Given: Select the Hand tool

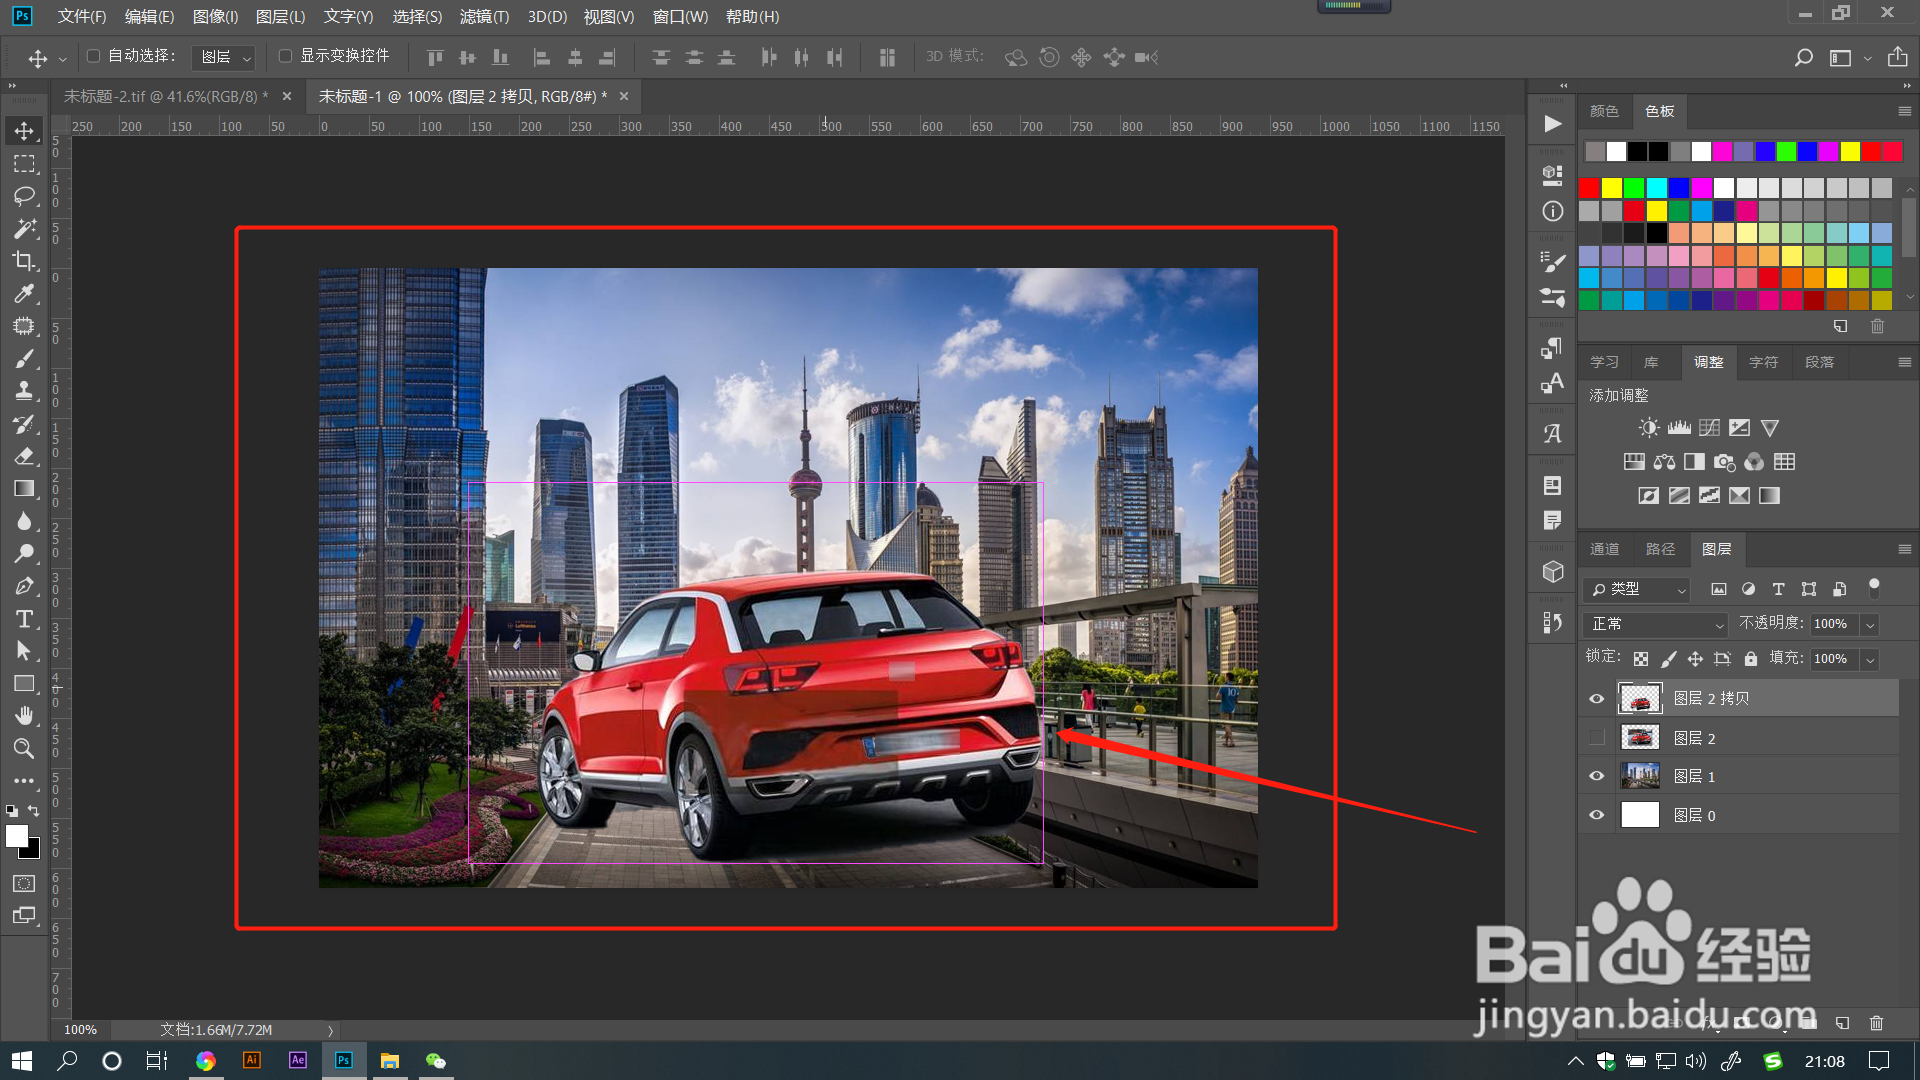Looking at the screenshot, I should tap(24, 716).
